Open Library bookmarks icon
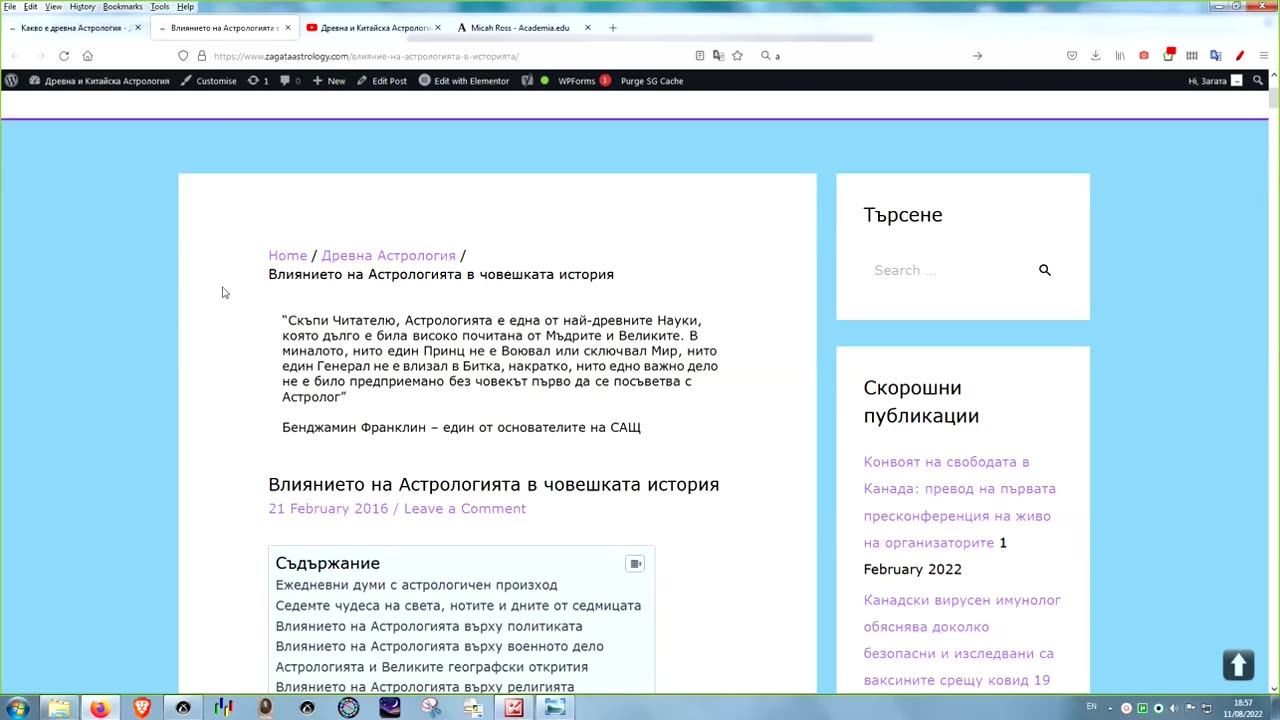1280x720 pixels. 1120,56
